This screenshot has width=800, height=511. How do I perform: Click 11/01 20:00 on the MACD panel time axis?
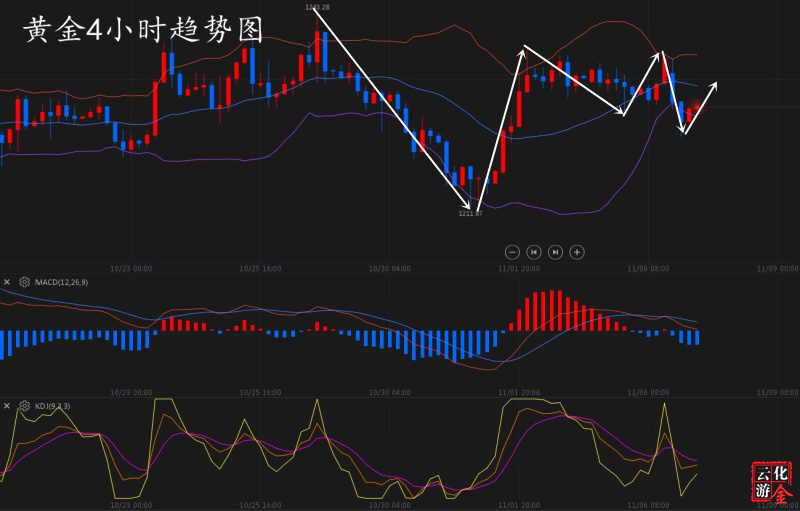[x=519, y=392]
